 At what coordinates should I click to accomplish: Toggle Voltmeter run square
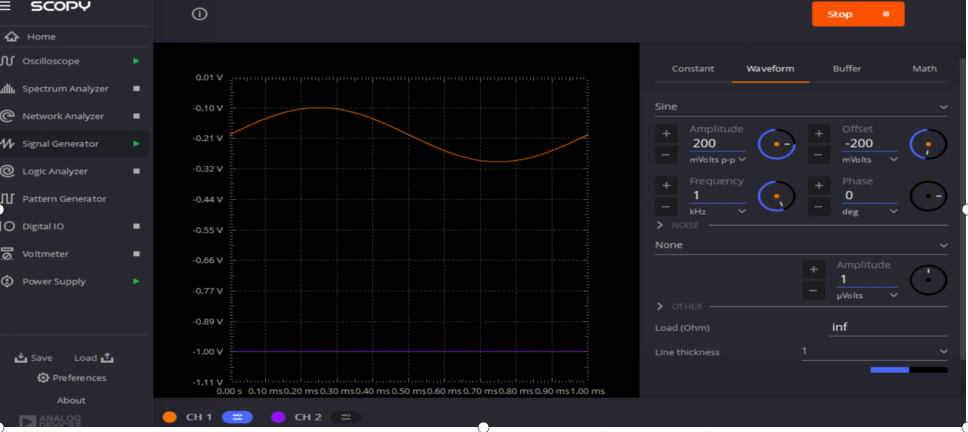(136, 254)
